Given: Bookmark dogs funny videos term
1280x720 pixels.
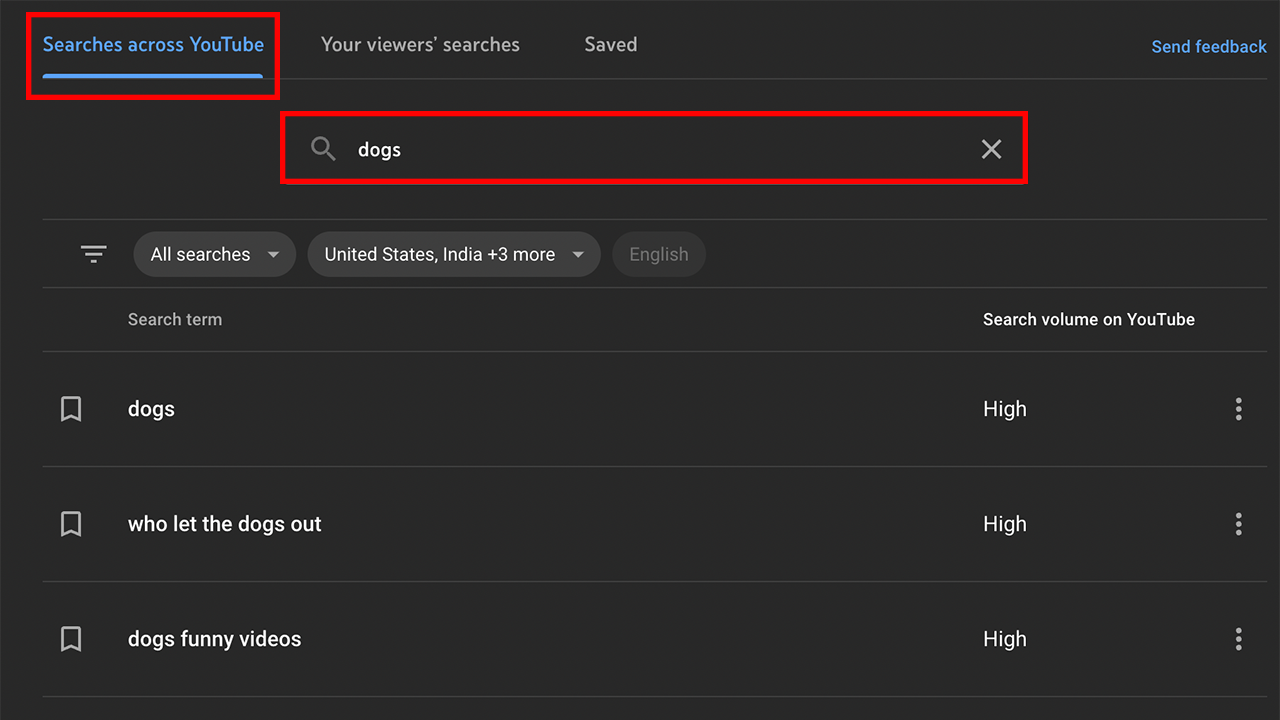Looking at the screenshot, I should click(71, 639).
